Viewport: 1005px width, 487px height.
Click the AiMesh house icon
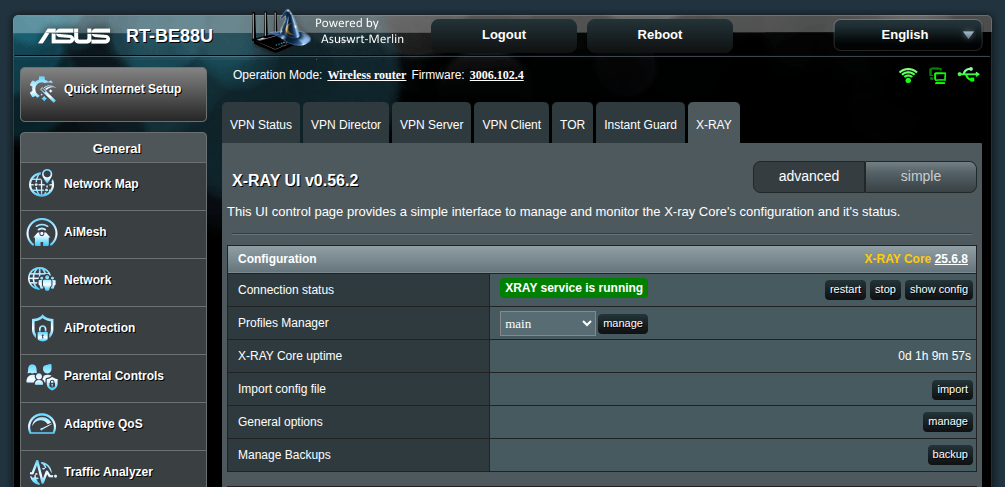42,232
